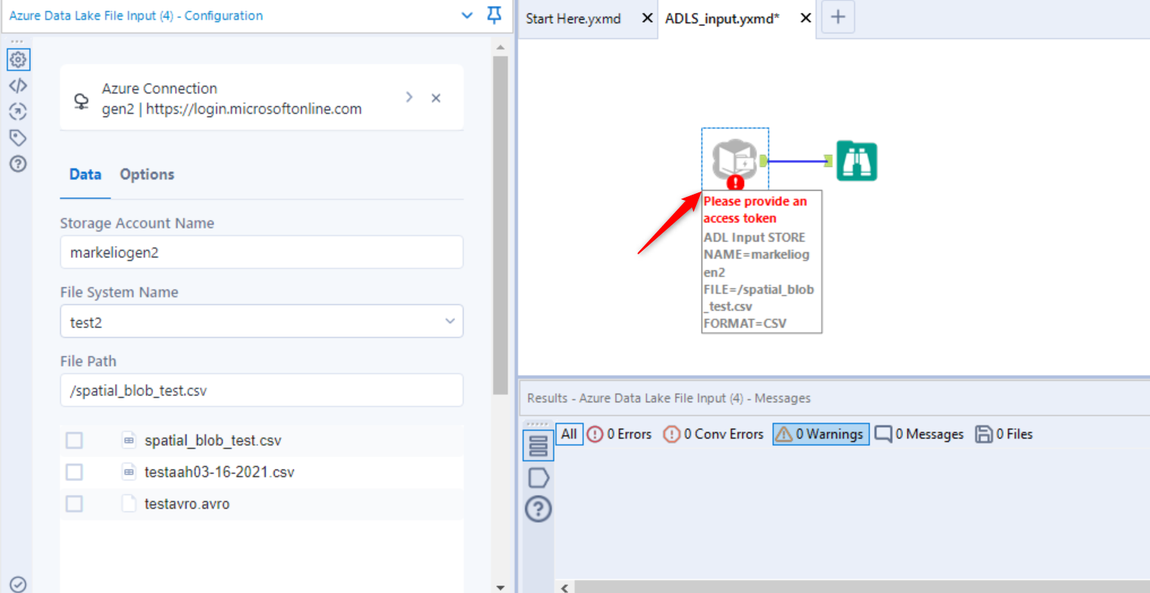
Task: Open the Navigation icon below XML icon
Action: [18, 111]
